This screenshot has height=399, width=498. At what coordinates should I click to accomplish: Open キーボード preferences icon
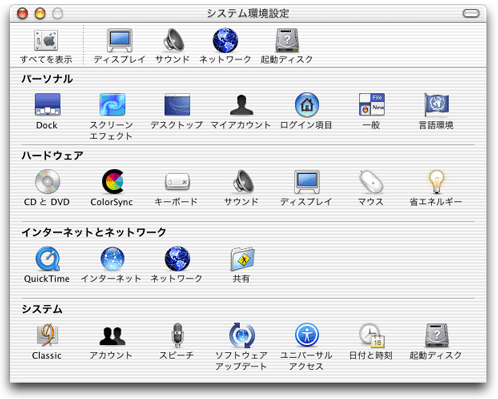[177, 182]
